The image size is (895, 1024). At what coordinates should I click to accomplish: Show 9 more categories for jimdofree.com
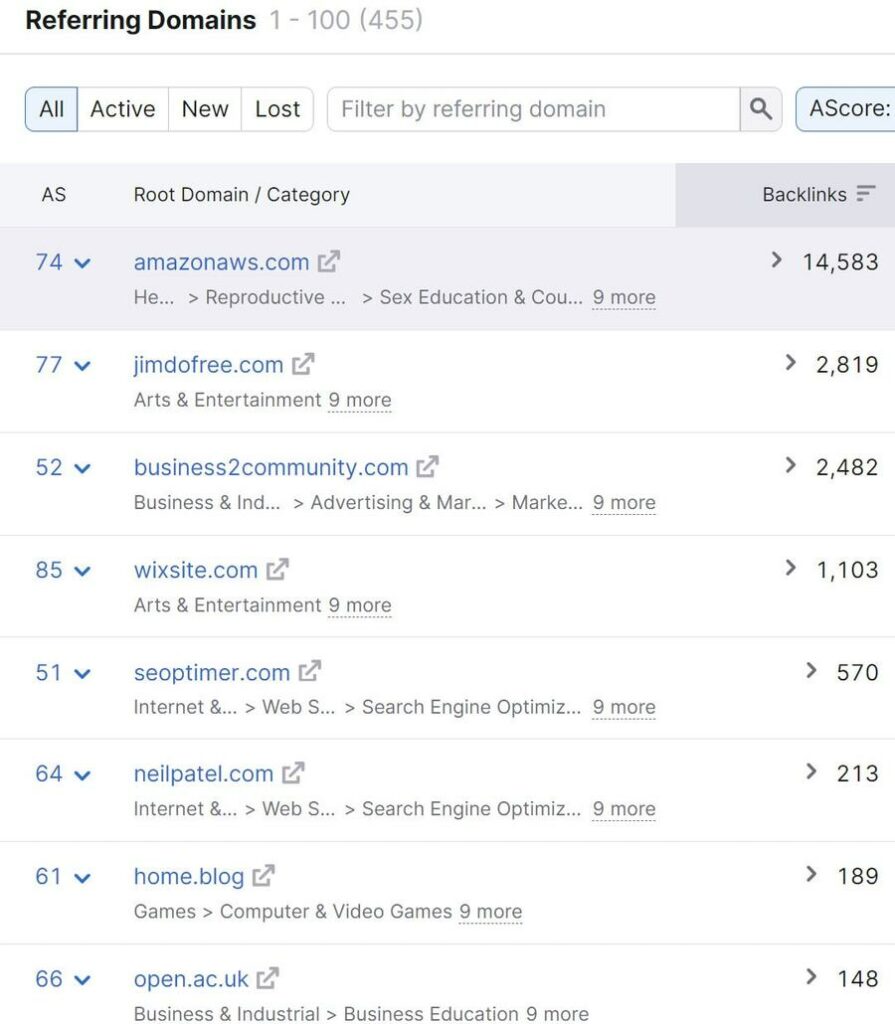(360, 400)
